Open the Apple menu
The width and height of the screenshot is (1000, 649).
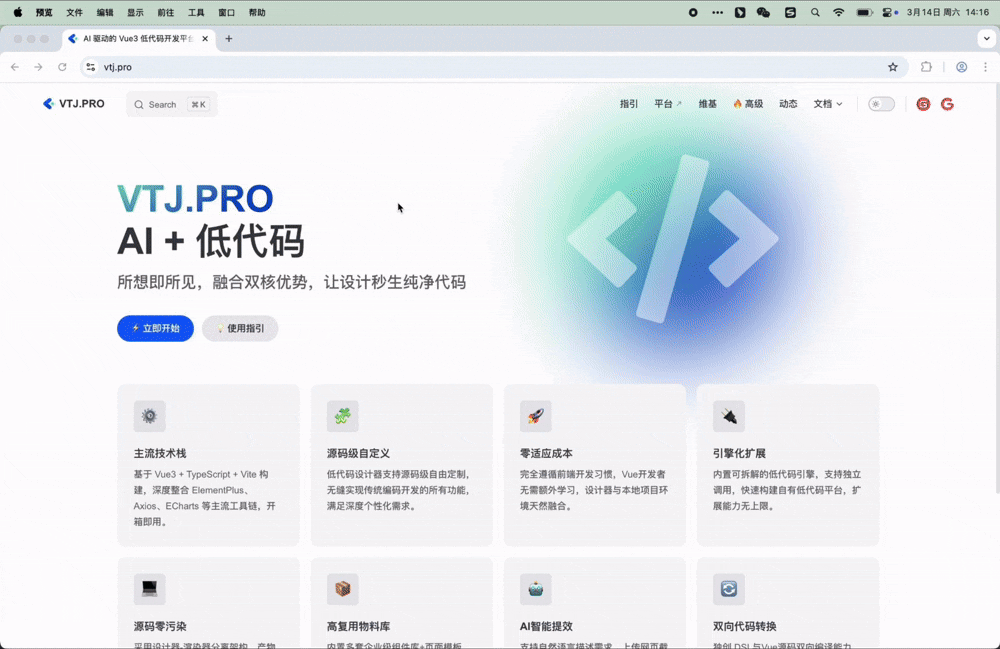17,12
